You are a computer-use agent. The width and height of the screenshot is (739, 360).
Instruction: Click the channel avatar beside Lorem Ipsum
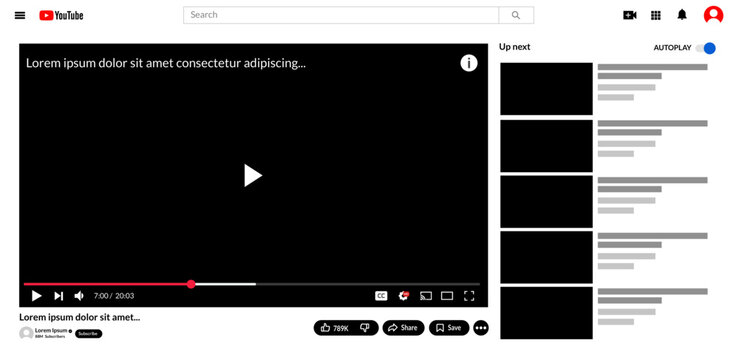point(26,333)
